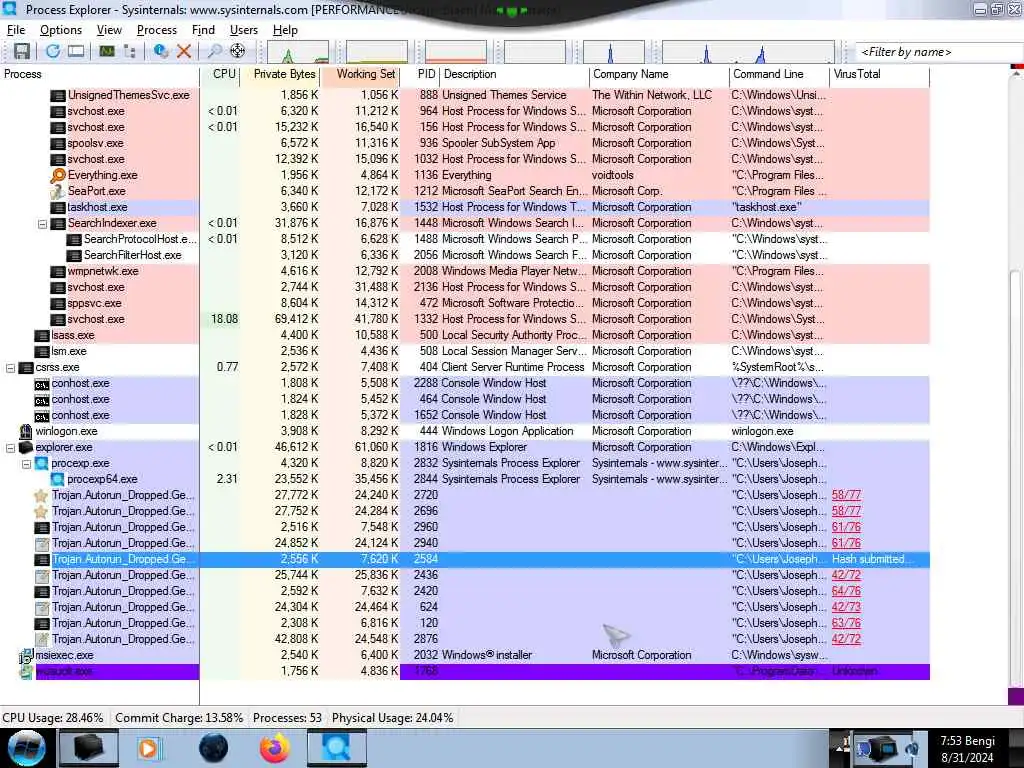1024x768 pixels.
Task: Open the Help menu
Action: pos(285,30)
